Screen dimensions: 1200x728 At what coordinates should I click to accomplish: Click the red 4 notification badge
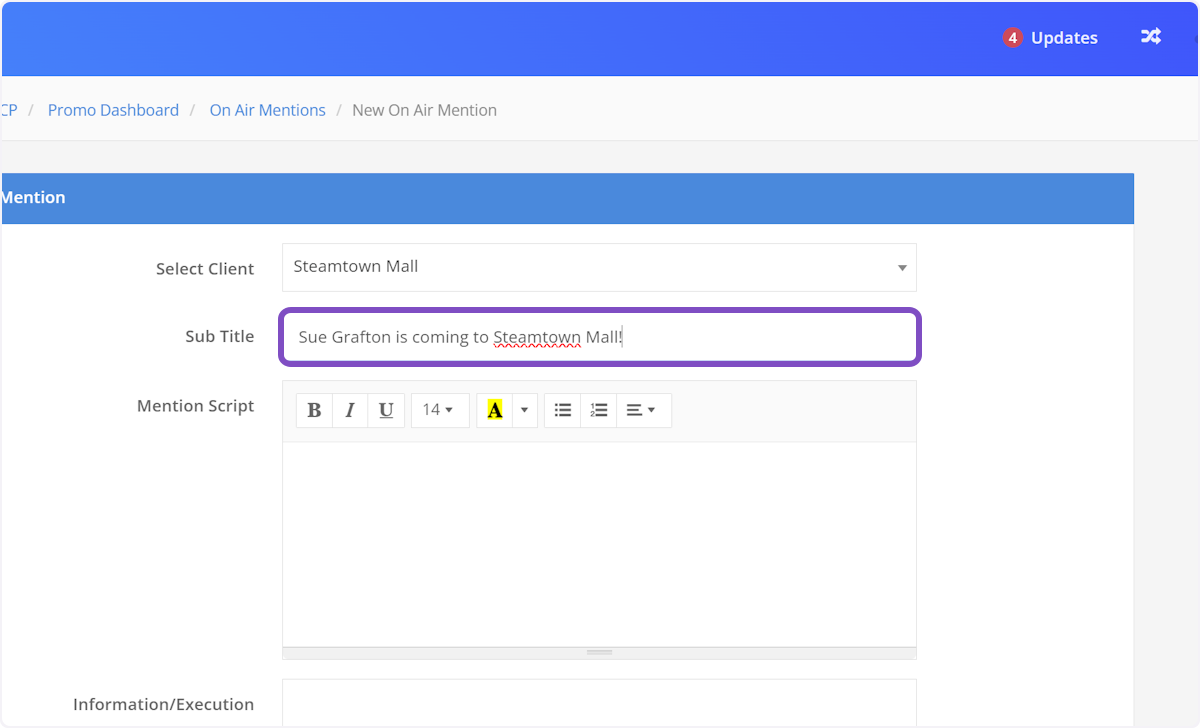point(1013,38)
